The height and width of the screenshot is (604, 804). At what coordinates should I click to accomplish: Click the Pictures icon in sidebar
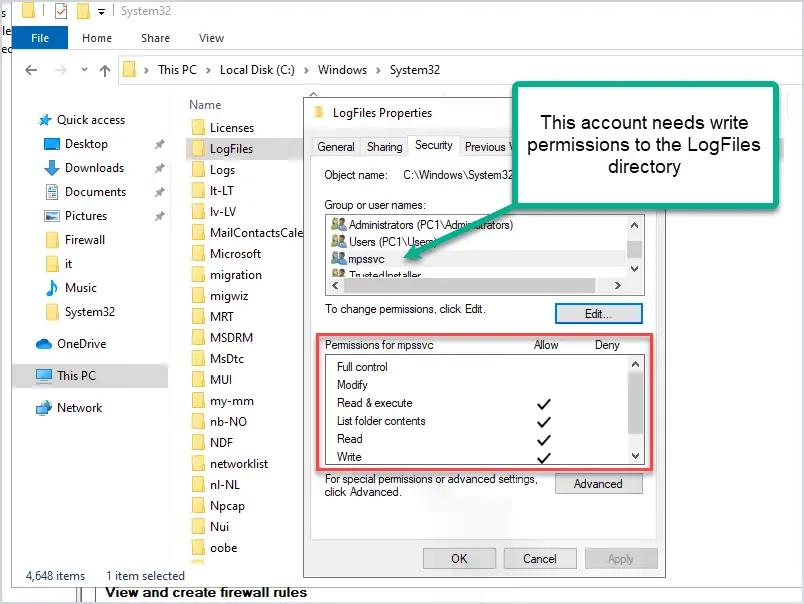pos(52,216)
